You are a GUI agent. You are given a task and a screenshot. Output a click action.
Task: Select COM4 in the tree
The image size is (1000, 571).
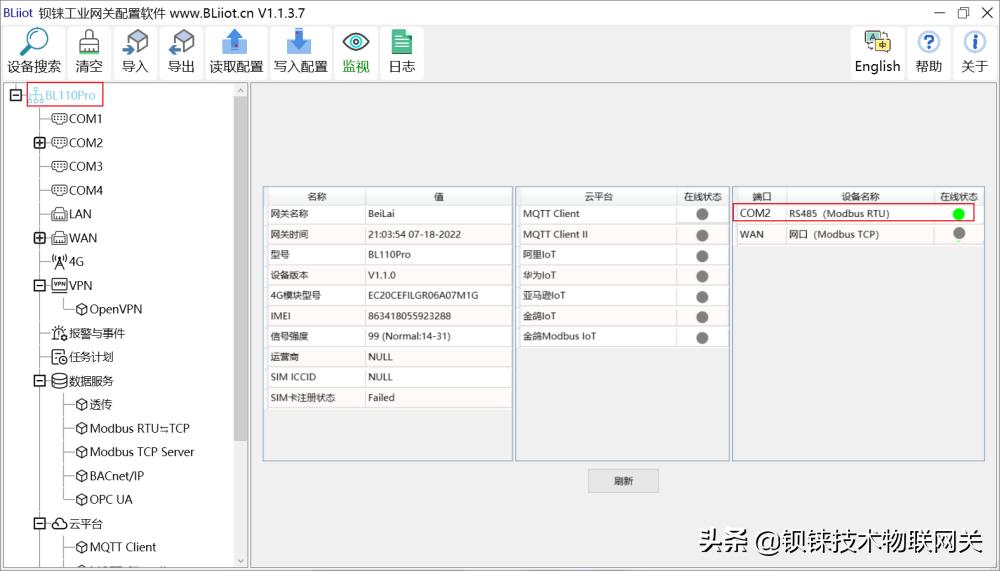pos(77,190)
